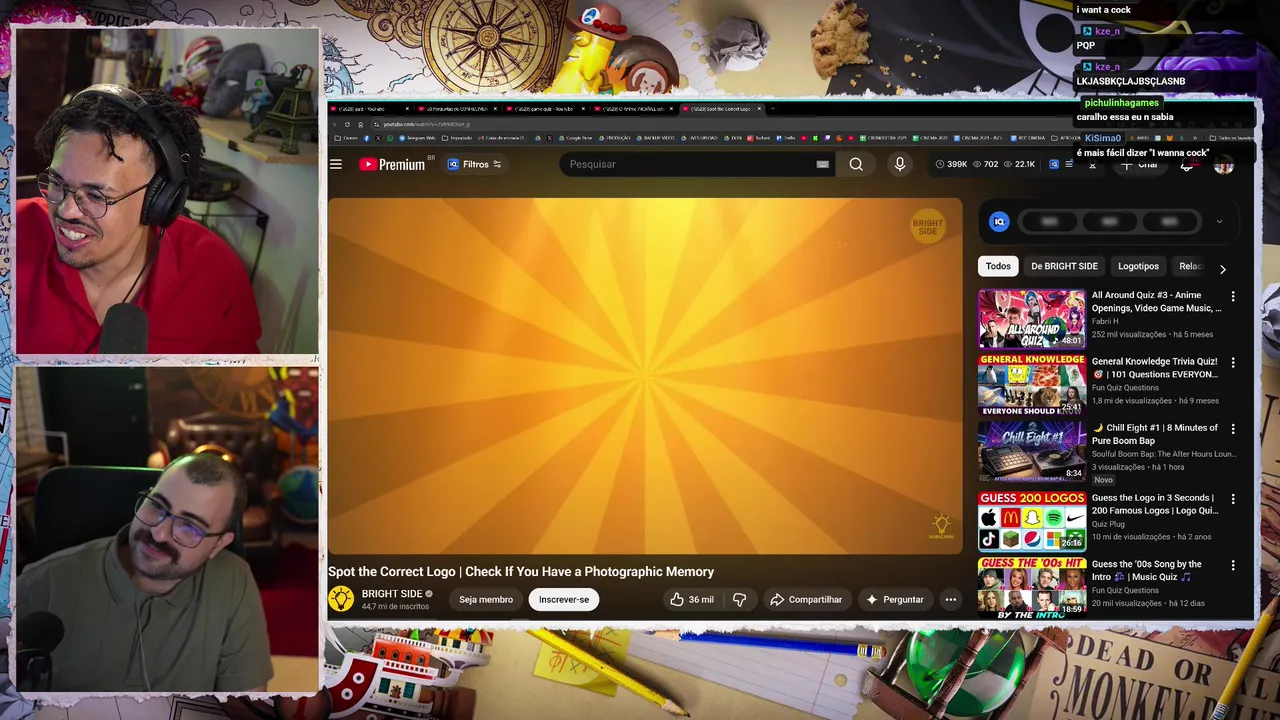Image resolution: width=1280 pixels, height=720 pixels.
Task: Switch to the '(2528) game quiz - YouTube' browser tab
Action: 545,108
